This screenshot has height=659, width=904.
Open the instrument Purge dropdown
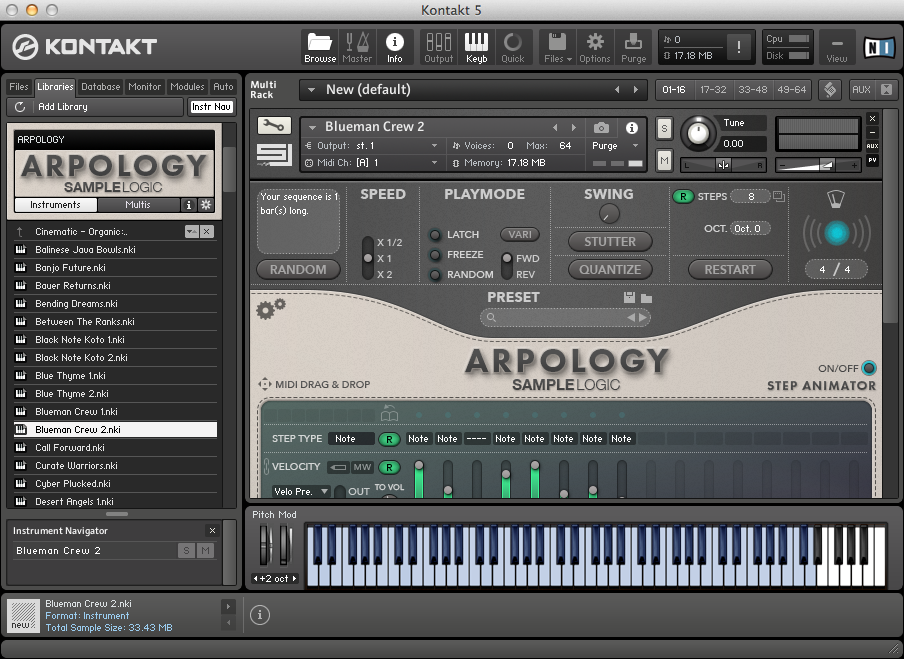[x=635, y=146]
